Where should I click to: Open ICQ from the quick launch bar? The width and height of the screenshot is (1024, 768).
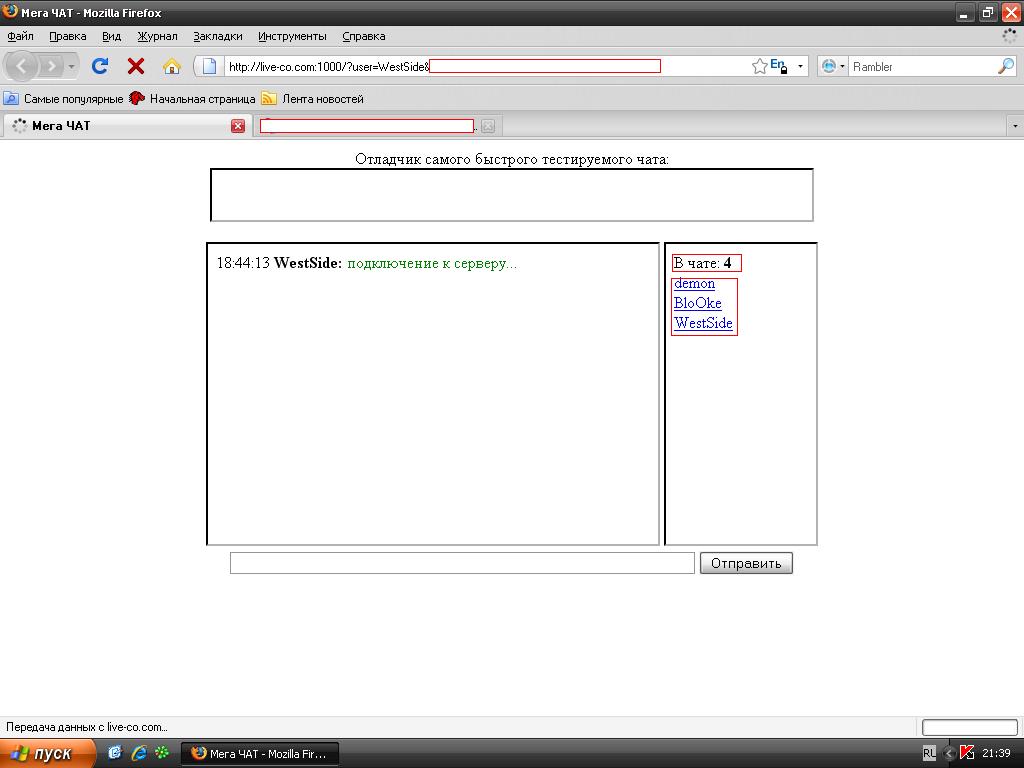point(161,752)
